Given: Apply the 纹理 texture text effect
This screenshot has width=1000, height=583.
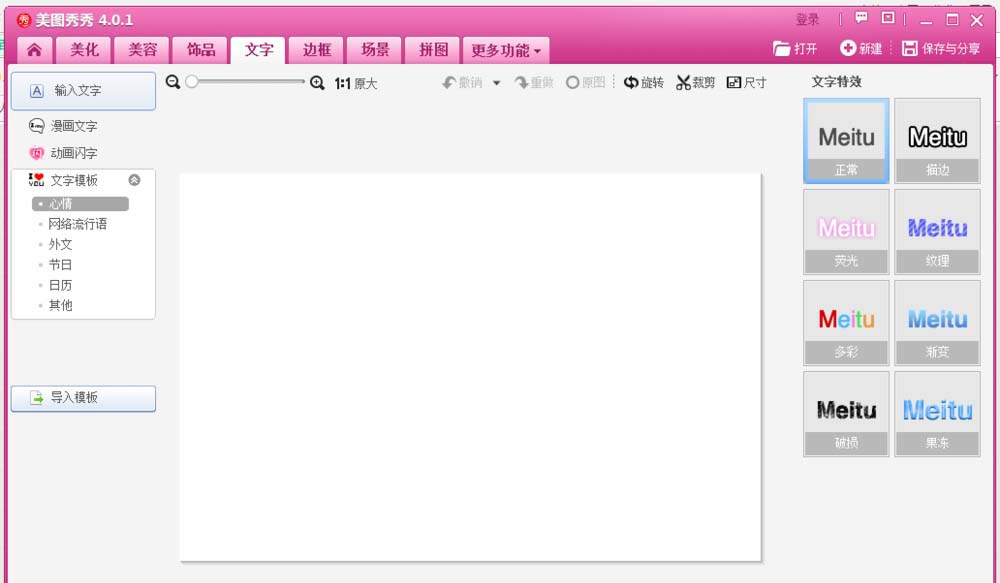Looking at the screenshot, I should point(938,232).
